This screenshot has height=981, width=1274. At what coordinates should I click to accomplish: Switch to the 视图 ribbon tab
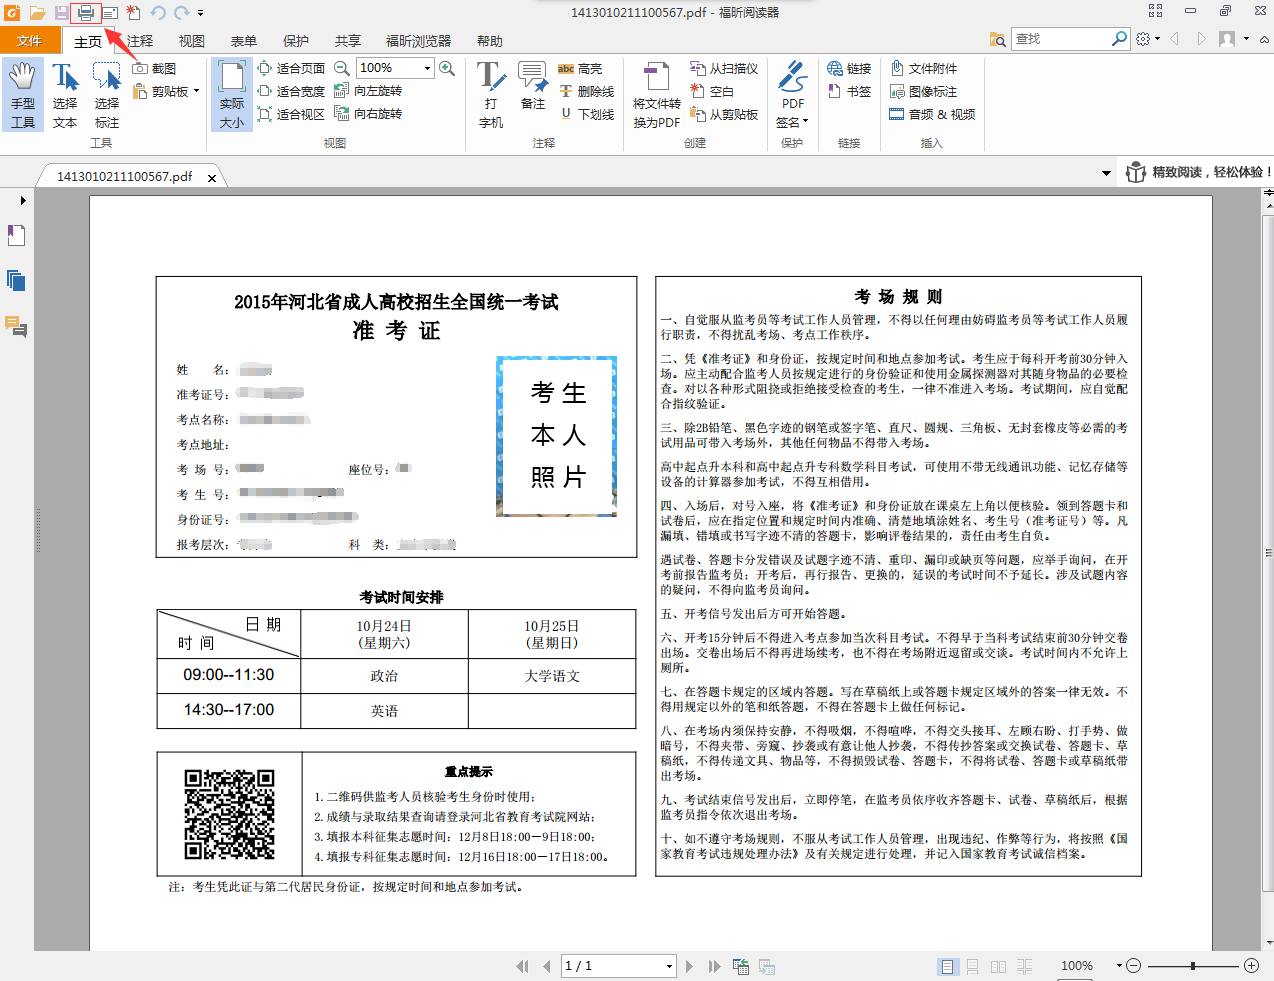click(x=191, y=41)
